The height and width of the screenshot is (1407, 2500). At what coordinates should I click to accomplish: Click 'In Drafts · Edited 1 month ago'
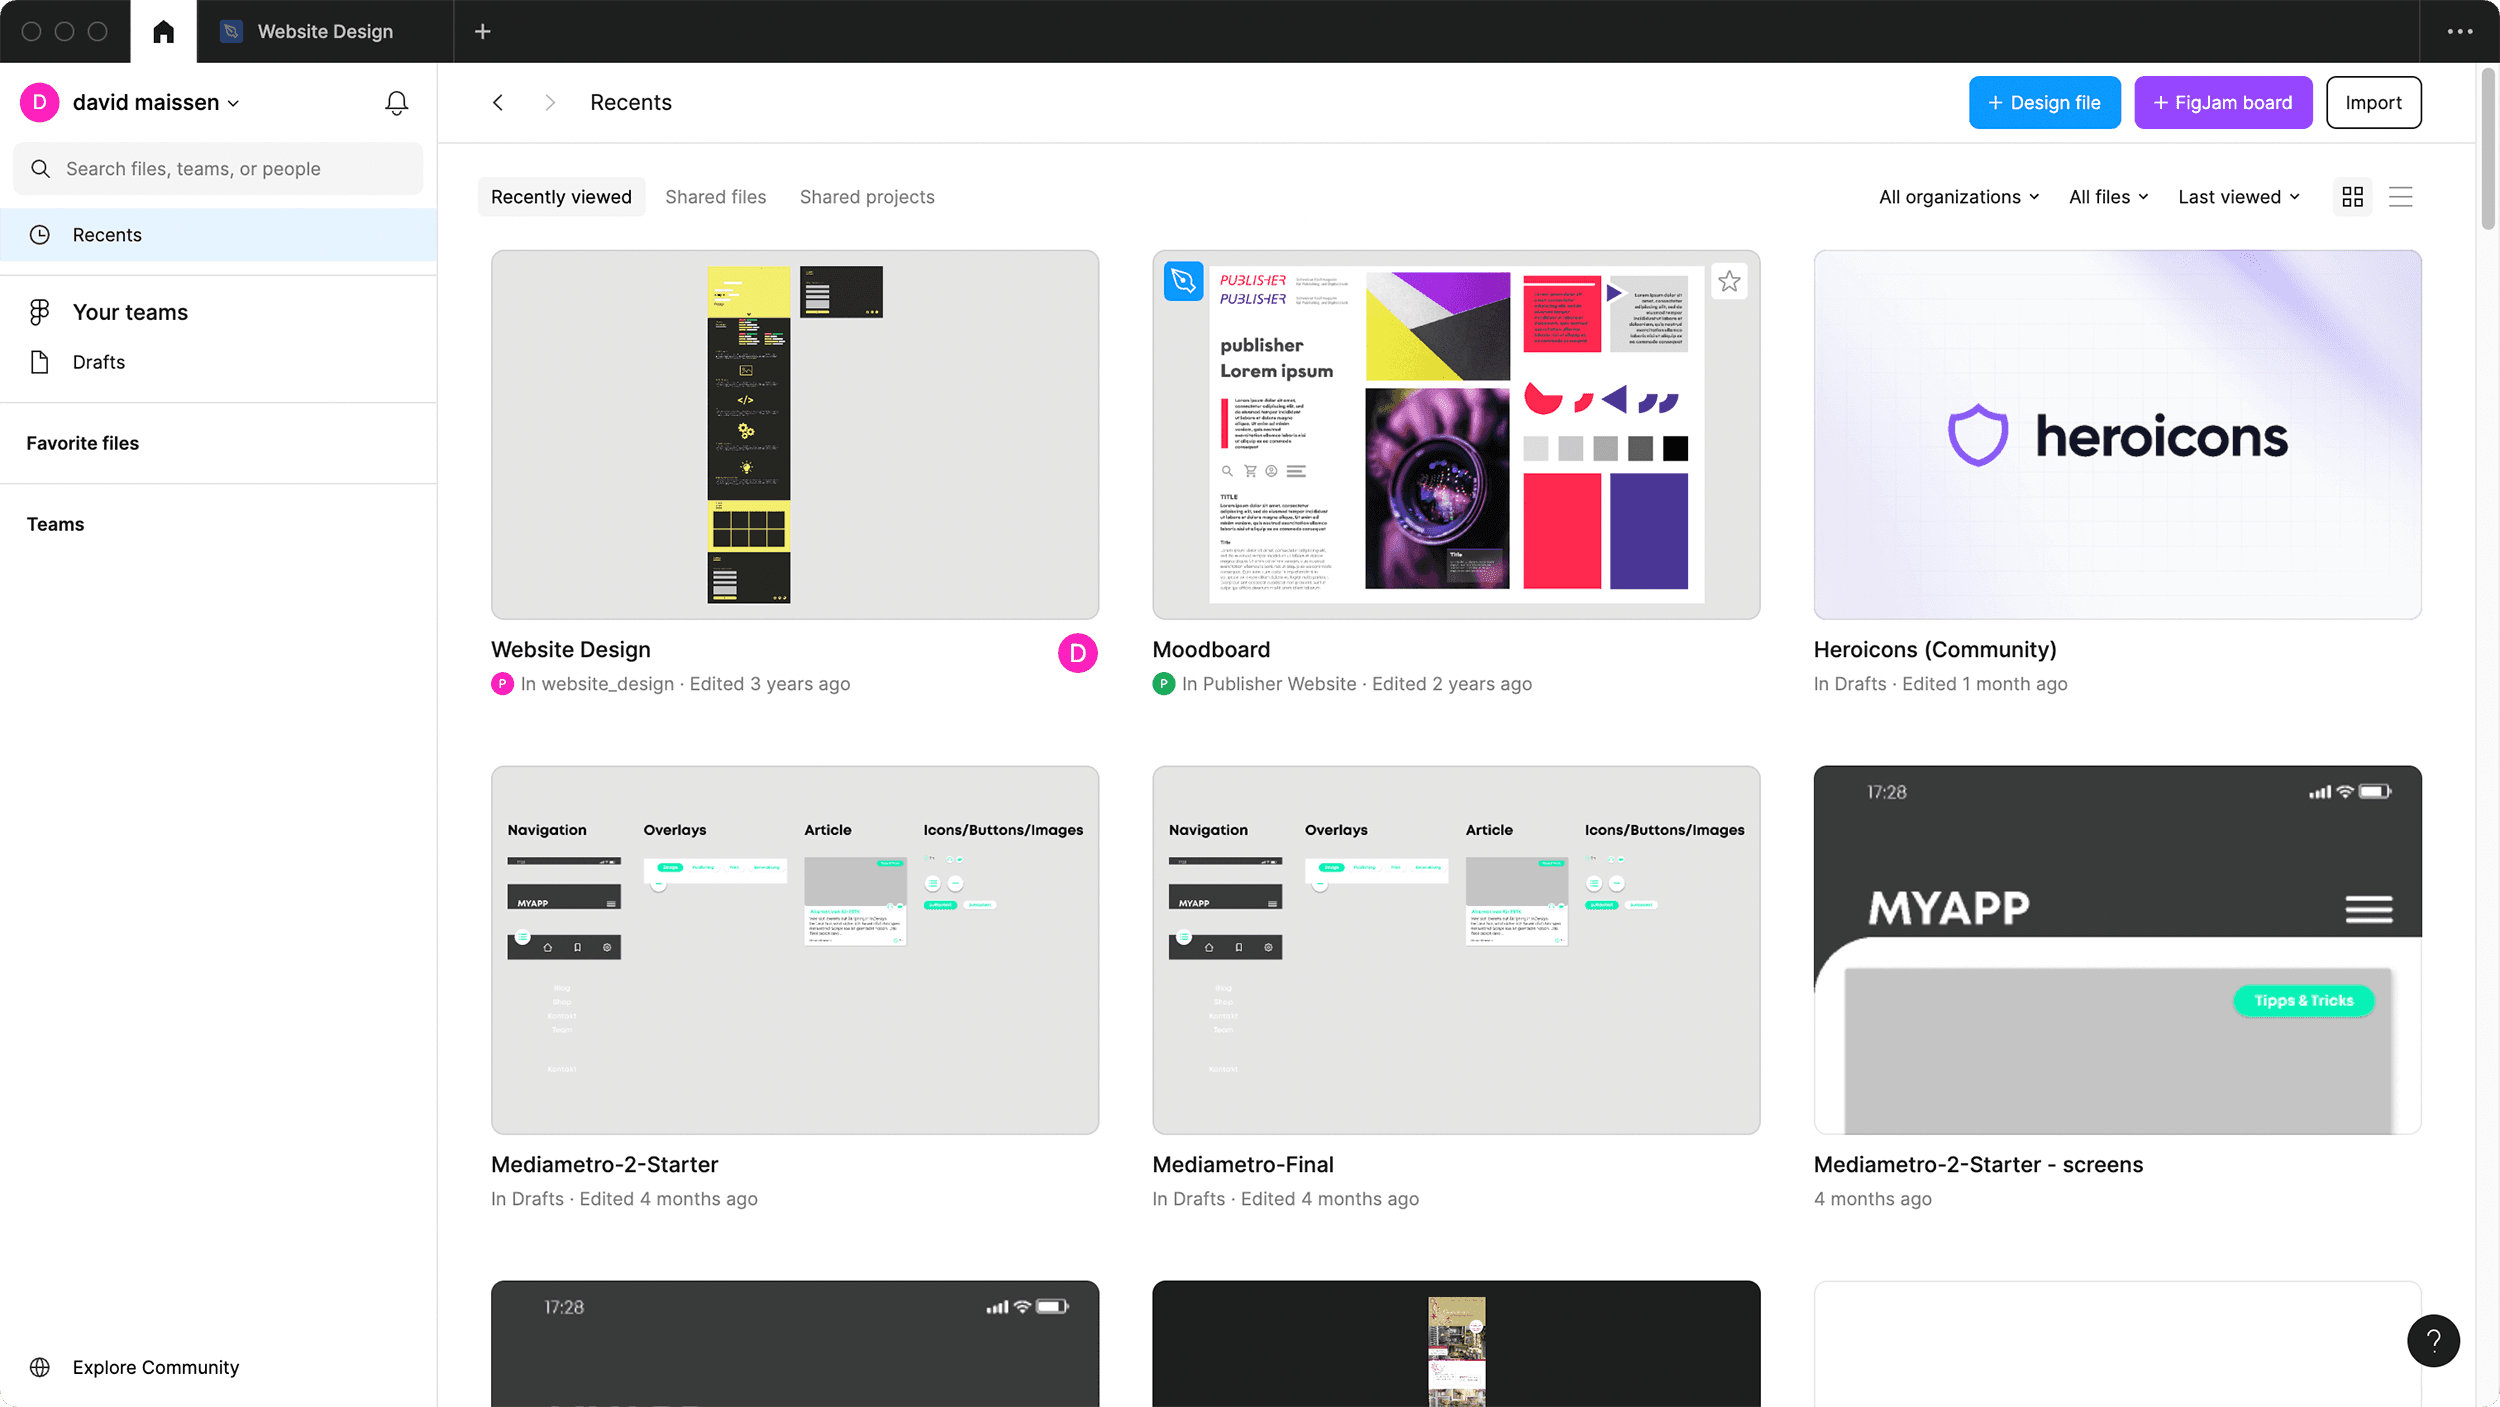coord(1940,684)
